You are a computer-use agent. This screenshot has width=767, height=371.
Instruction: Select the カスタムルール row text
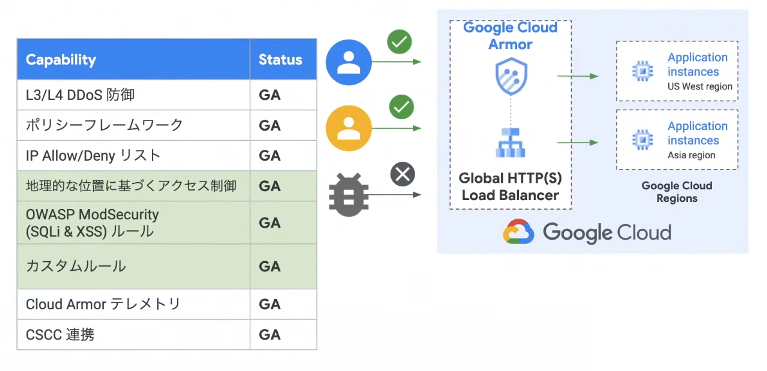76,266
